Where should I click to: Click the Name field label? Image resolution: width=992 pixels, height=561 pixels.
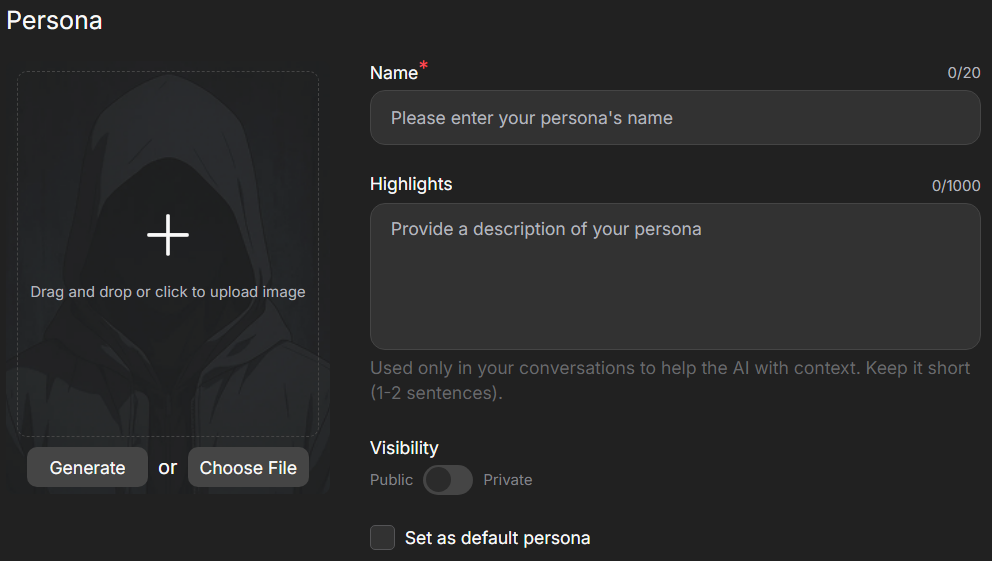393,73
